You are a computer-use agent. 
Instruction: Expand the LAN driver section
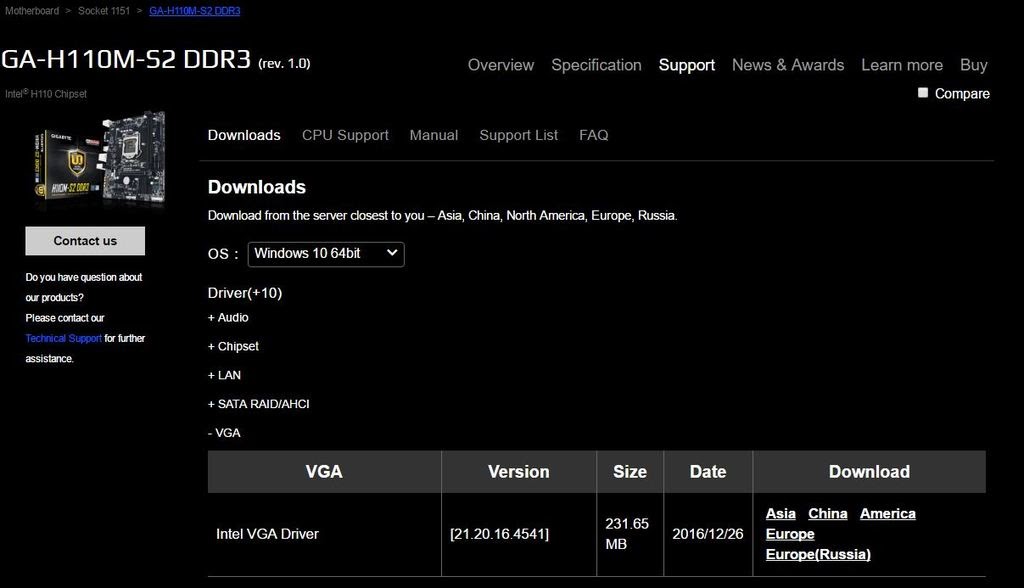pyautogui.click(x=224, y=375)
